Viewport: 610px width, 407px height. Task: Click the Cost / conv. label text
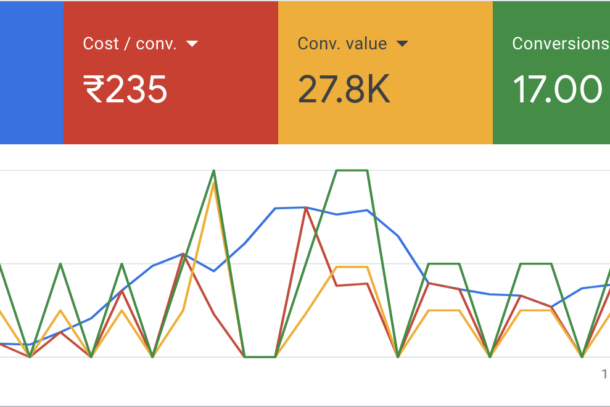coord(130,44)
